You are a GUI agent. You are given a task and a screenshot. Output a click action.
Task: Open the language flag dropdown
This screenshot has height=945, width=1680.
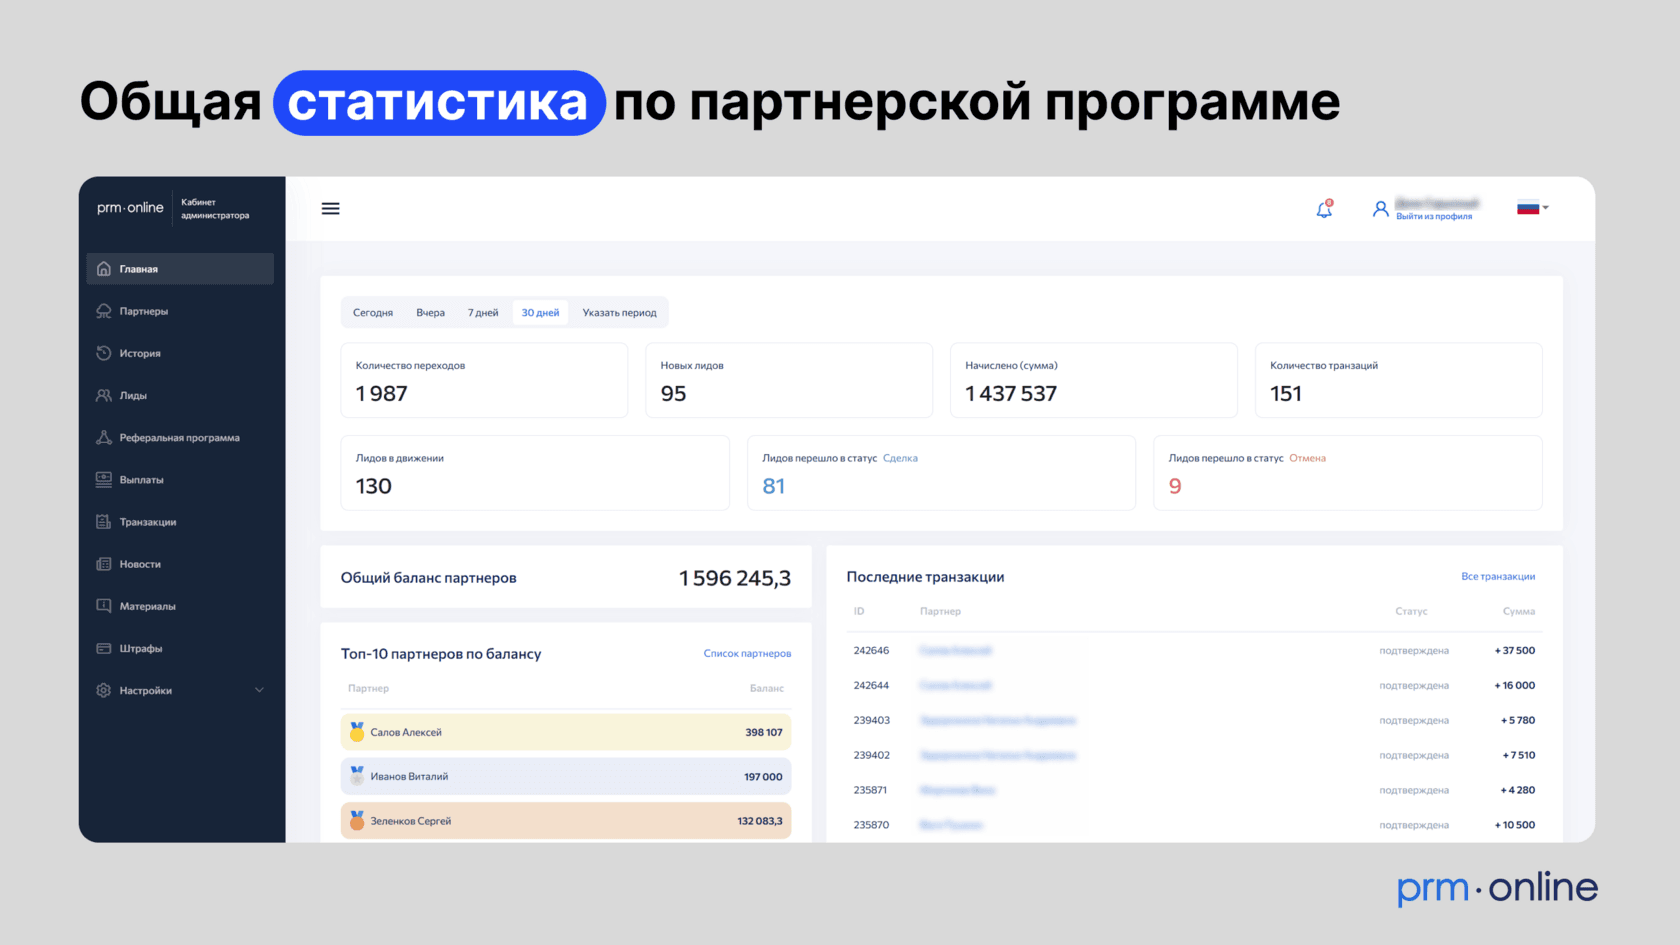(x=1532, y=208)
